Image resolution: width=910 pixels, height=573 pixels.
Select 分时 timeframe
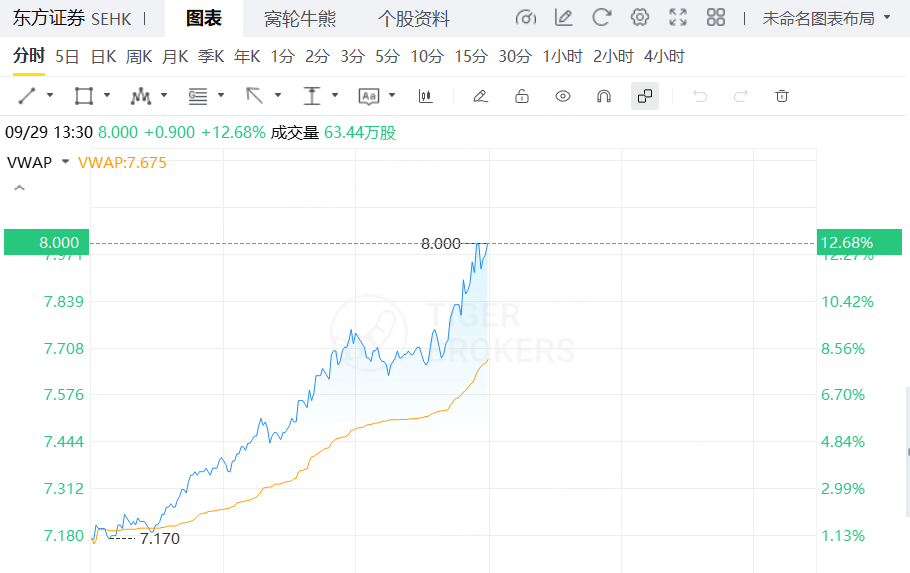pos(28,56)
